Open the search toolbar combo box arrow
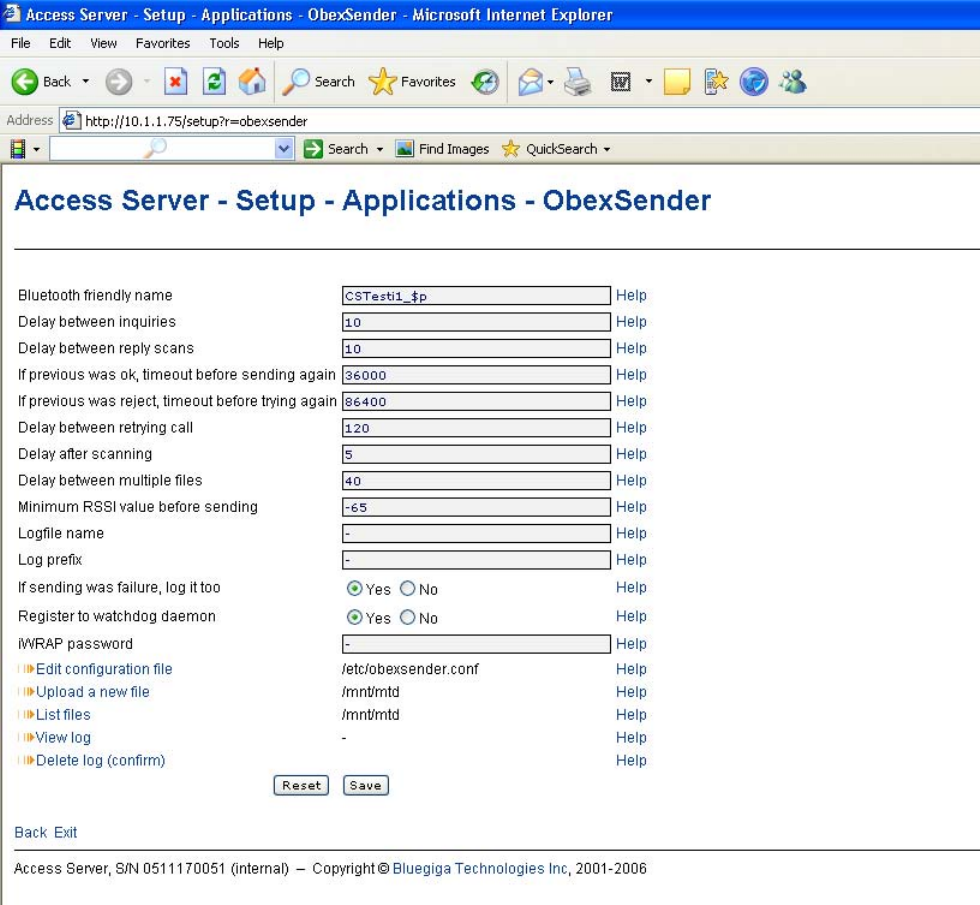The width and height of the screenshot is (980, 905). (284, 149)
